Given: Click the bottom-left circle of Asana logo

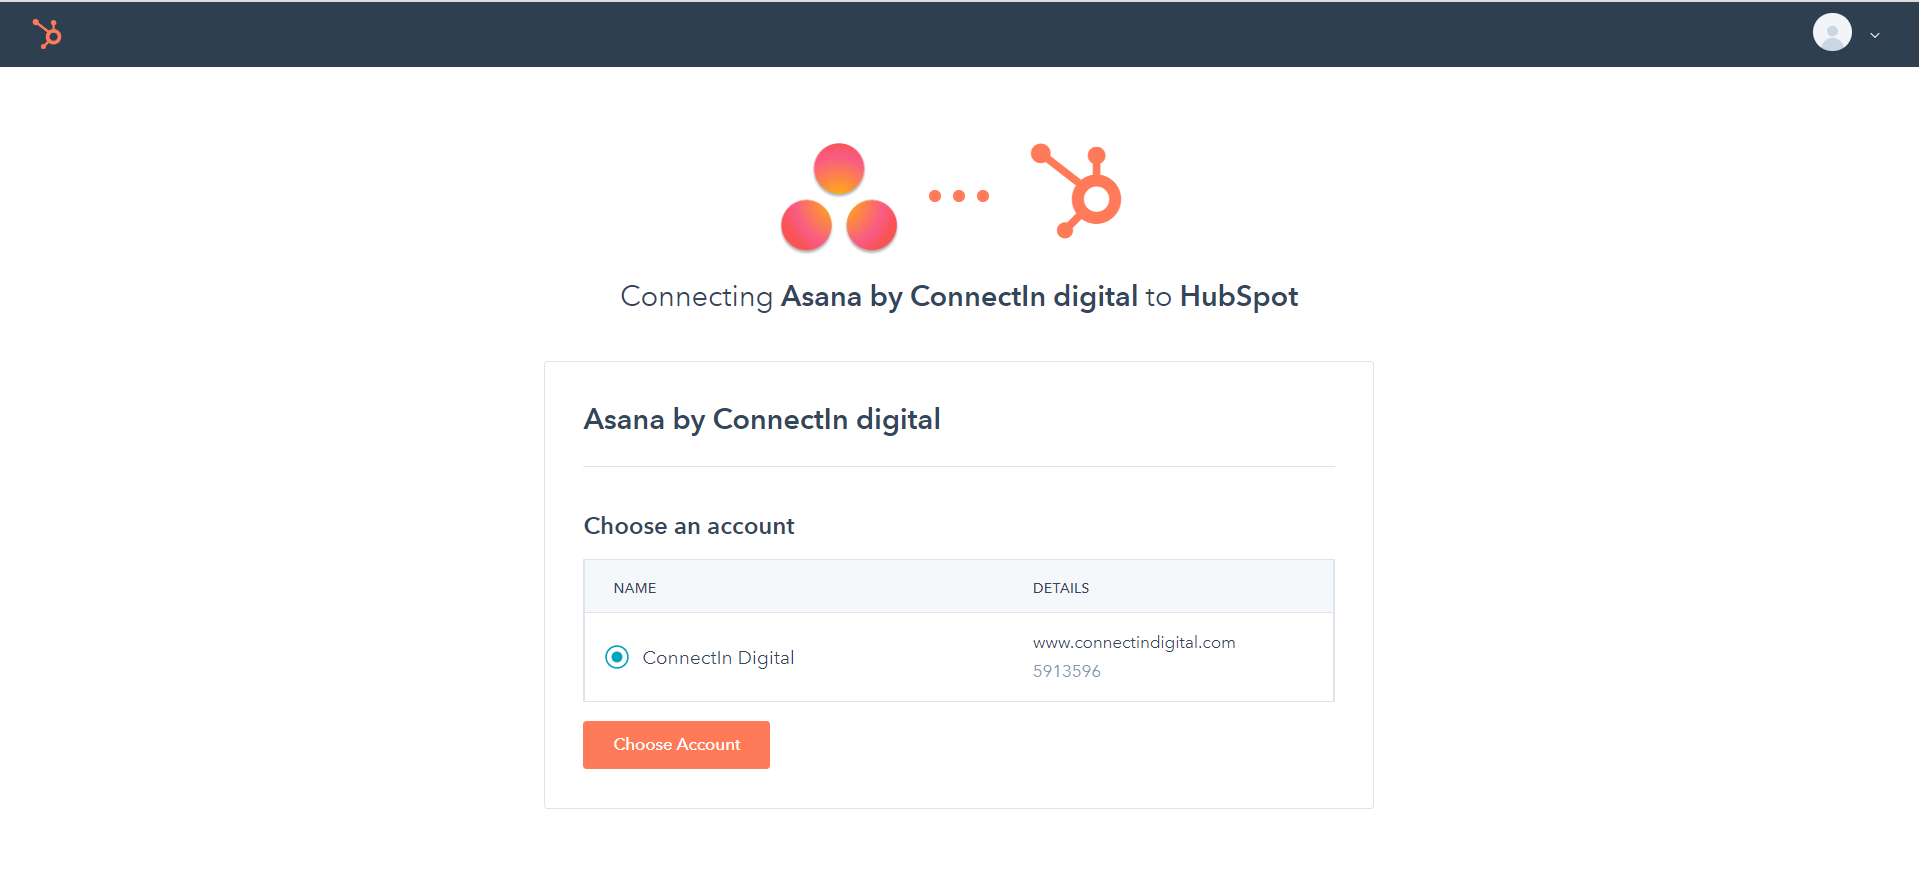Looking at the screenshot, I should pos(806,225).
